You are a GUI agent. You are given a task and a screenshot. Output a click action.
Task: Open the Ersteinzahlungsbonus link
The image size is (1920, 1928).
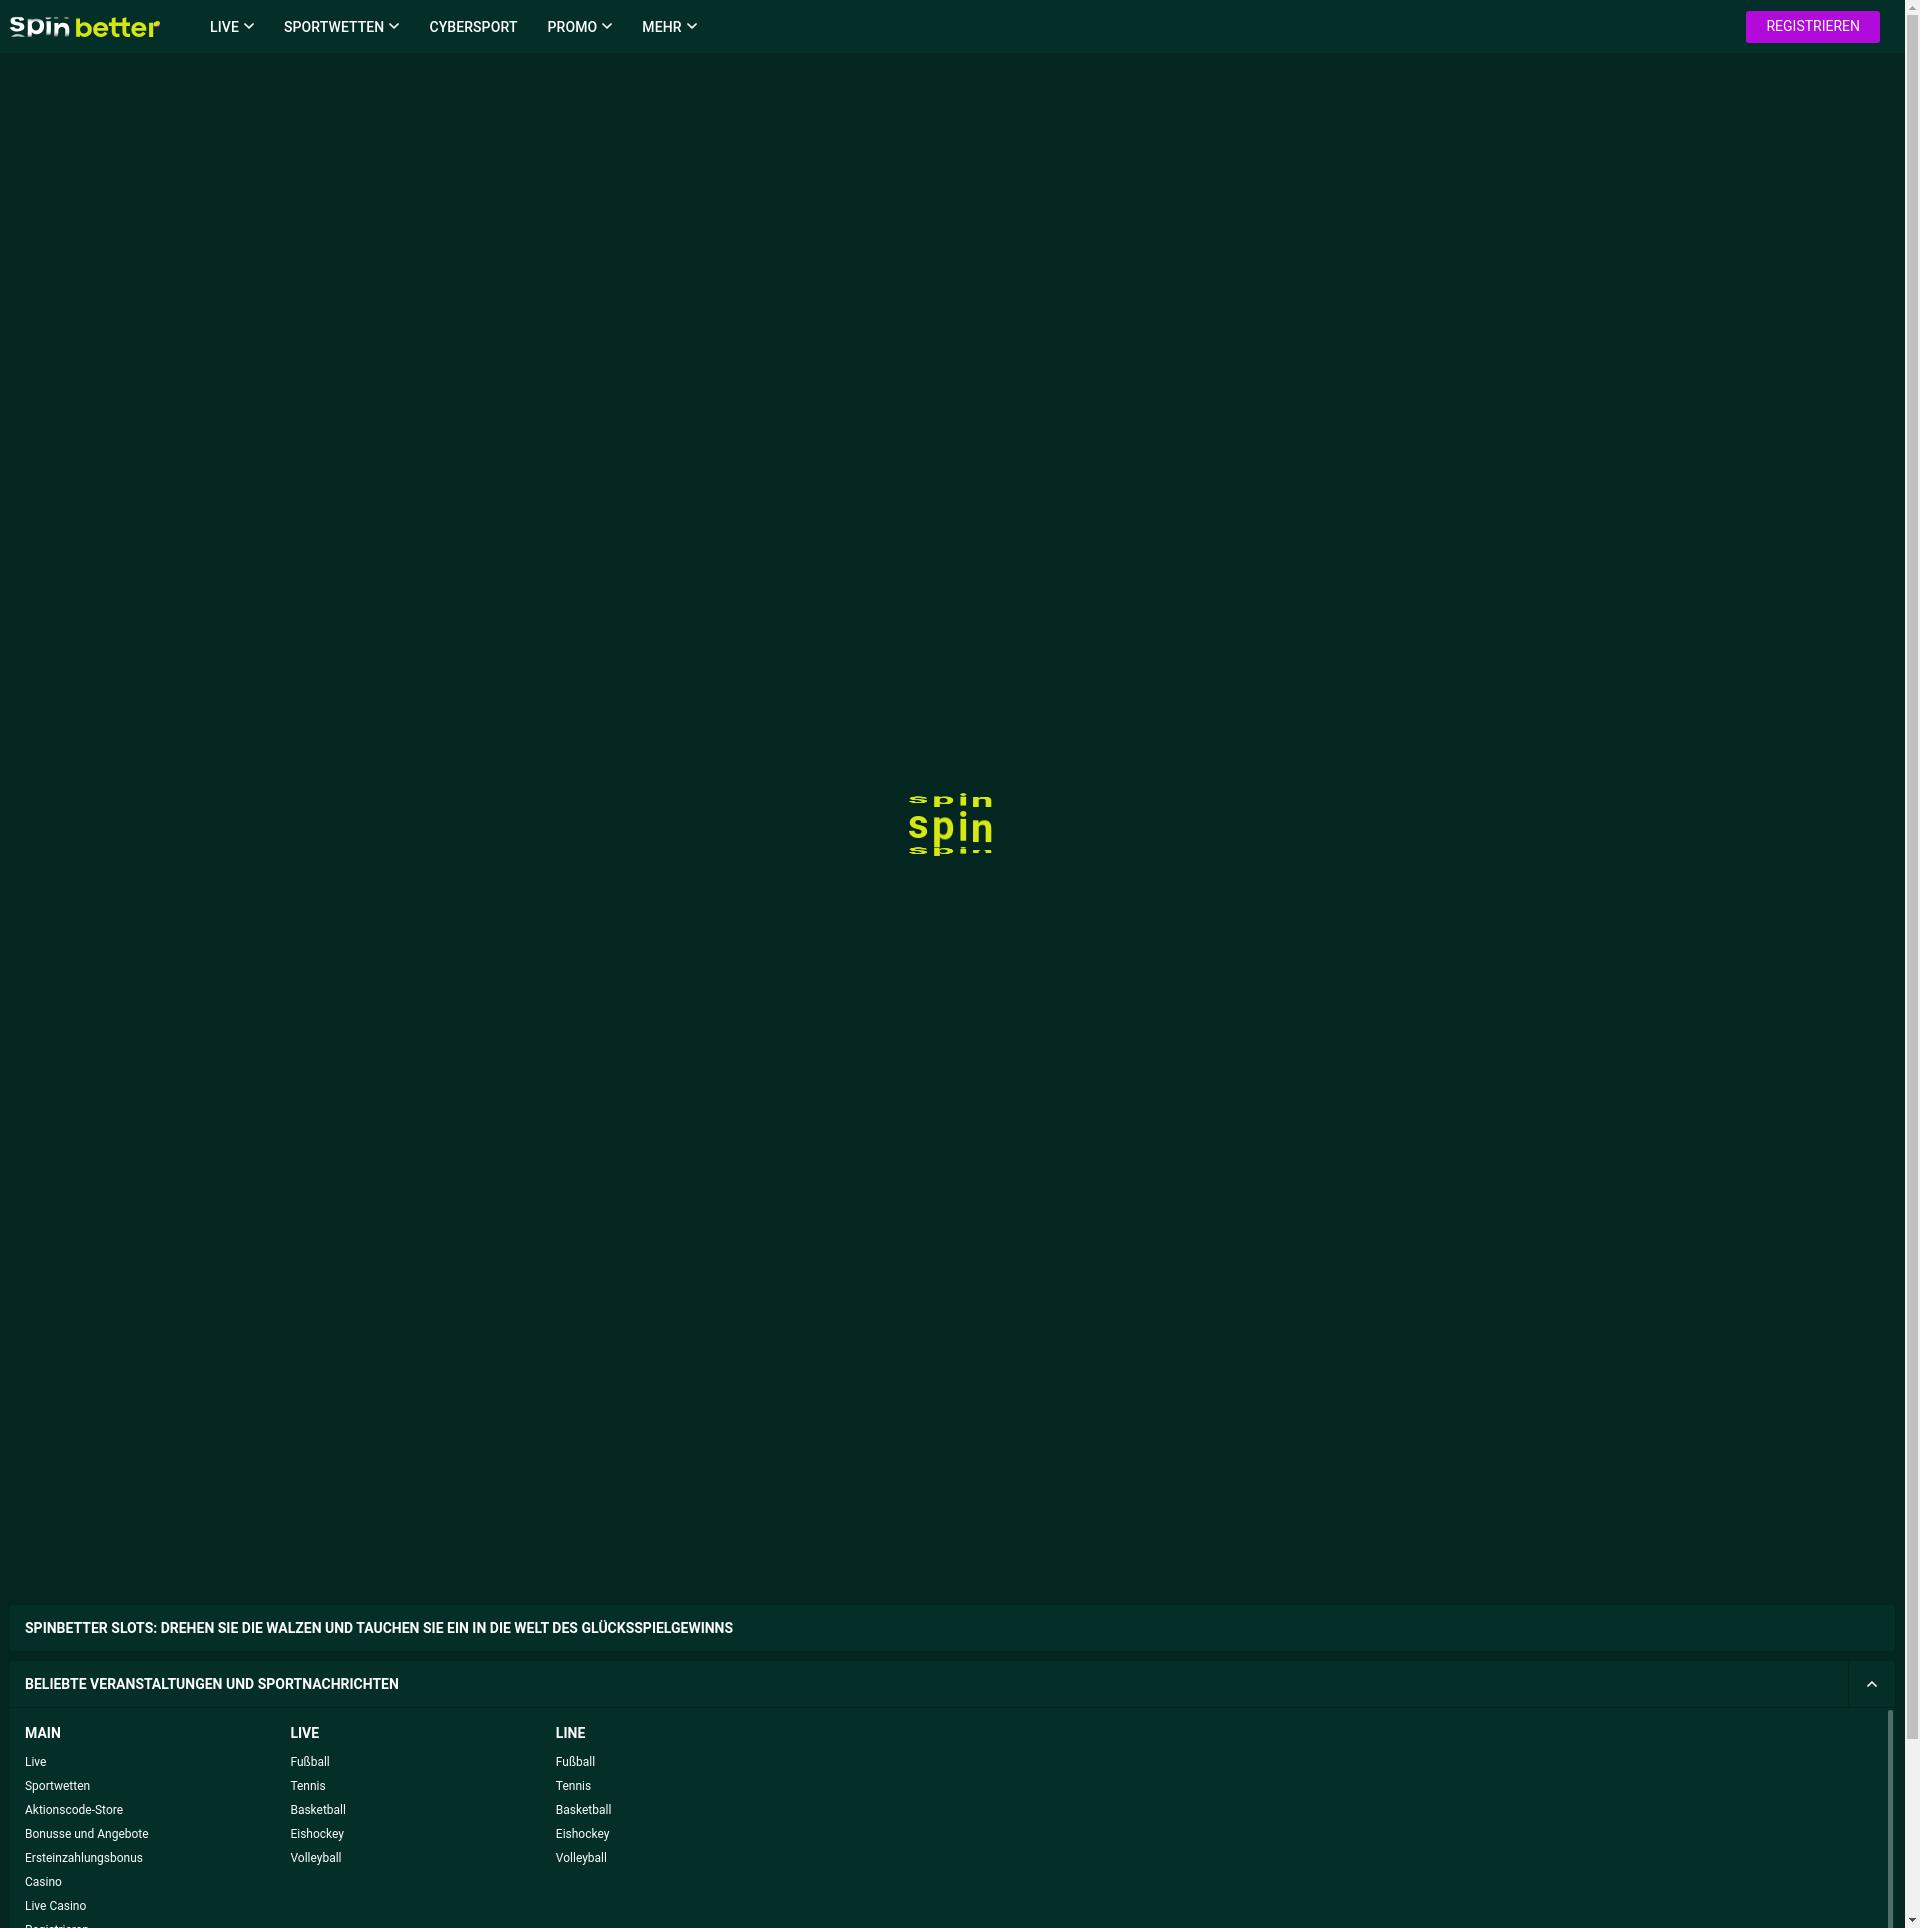[84, 1858]
